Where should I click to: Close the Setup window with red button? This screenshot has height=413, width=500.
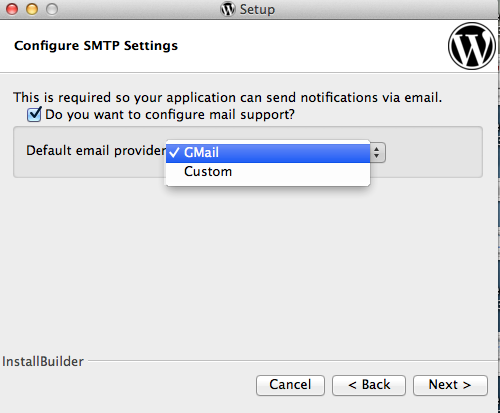[12, 9]
